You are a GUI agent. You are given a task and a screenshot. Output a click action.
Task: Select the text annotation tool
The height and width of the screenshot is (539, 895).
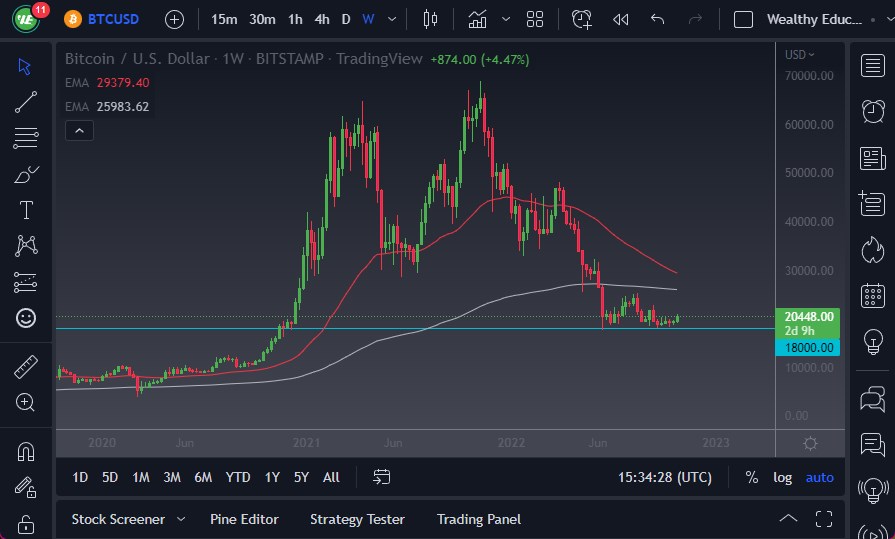pyautogui.click(x=26, y=210)
